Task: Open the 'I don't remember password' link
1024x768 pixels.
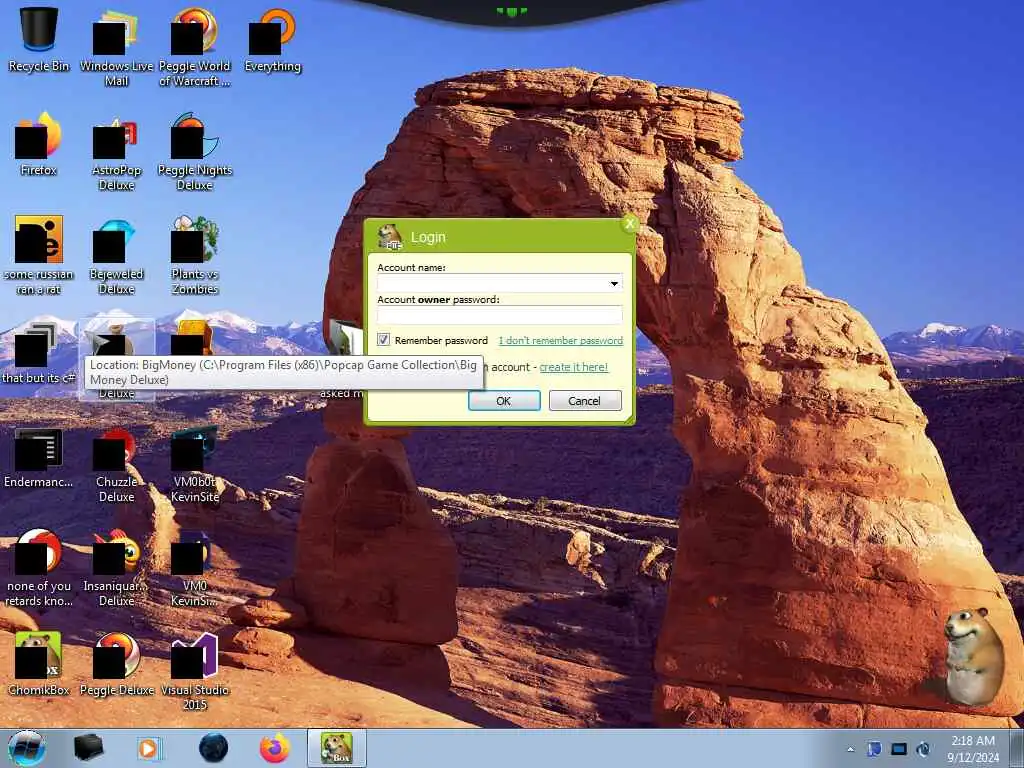Action: 560,340
